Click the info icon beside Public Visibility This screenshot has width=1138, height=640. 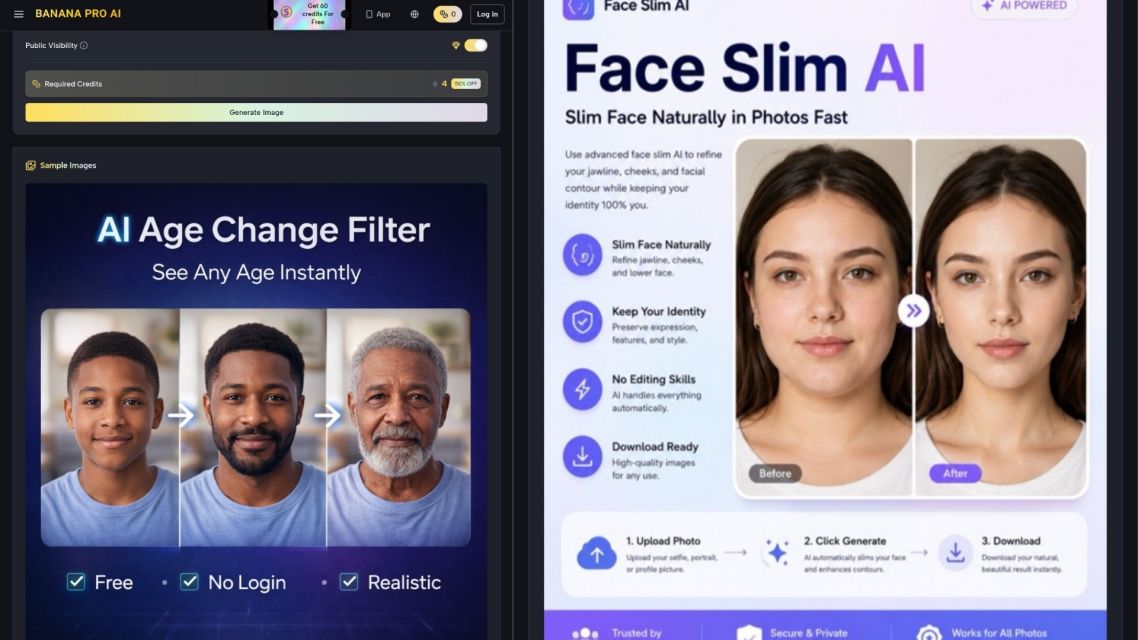pyautogui.click(x=84, y=46)
